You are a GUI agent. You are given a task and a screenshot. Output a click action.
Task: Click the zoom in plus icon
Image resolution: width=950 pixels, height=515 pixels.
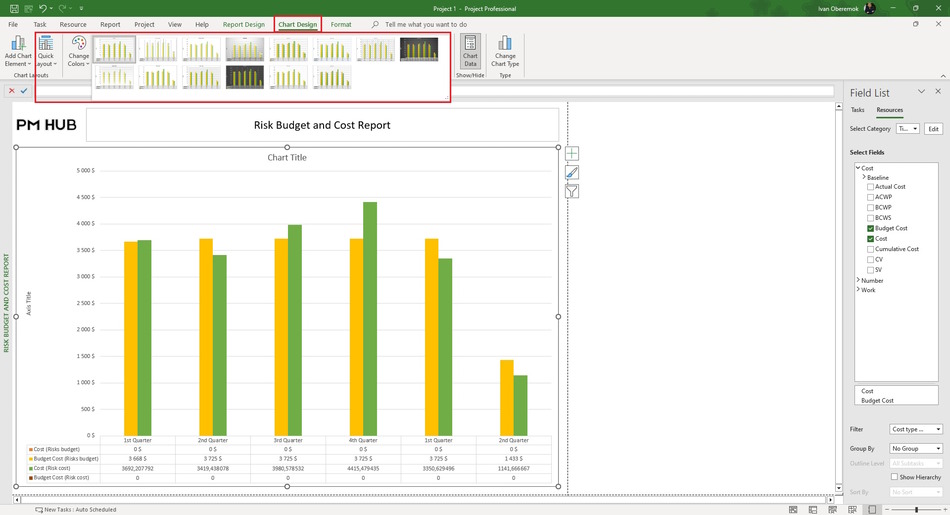click(945, 510)
